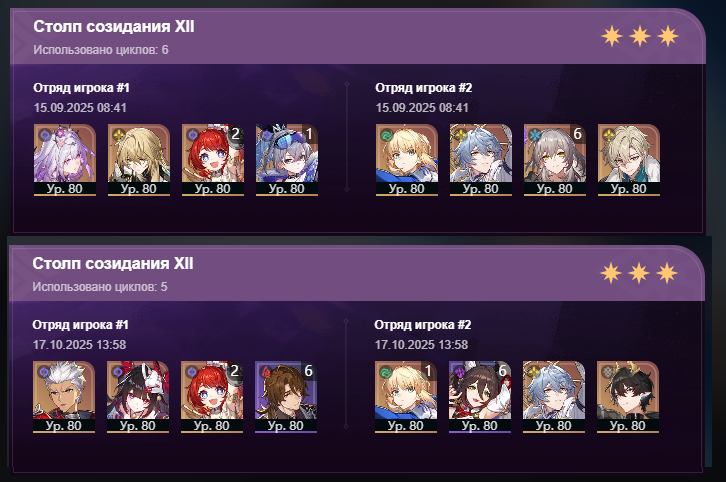Select the gray-haired ice Trailblazer portrait with badge 6

[x=555, y=160]
